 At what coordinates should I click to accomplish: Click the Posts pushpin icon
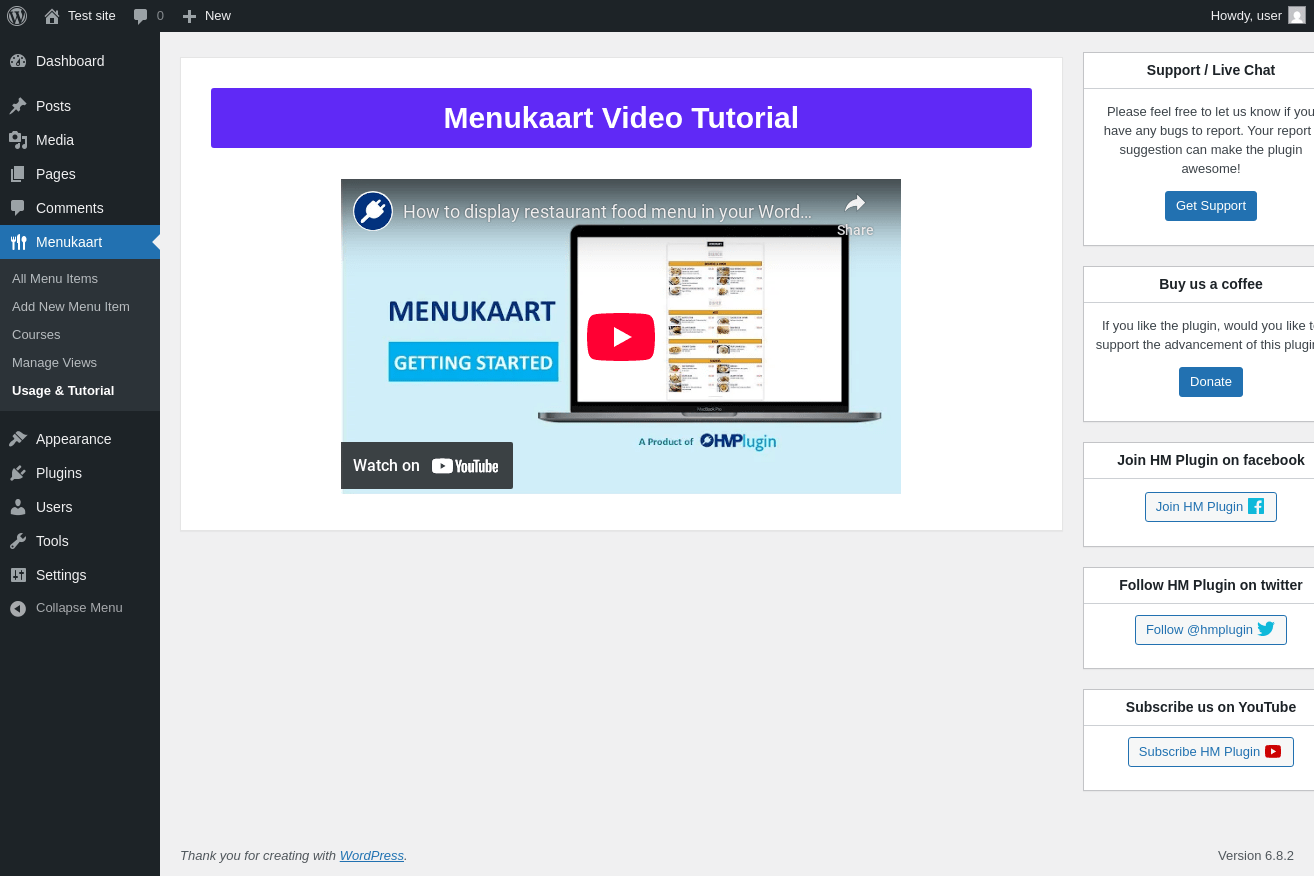coord(18,106)
